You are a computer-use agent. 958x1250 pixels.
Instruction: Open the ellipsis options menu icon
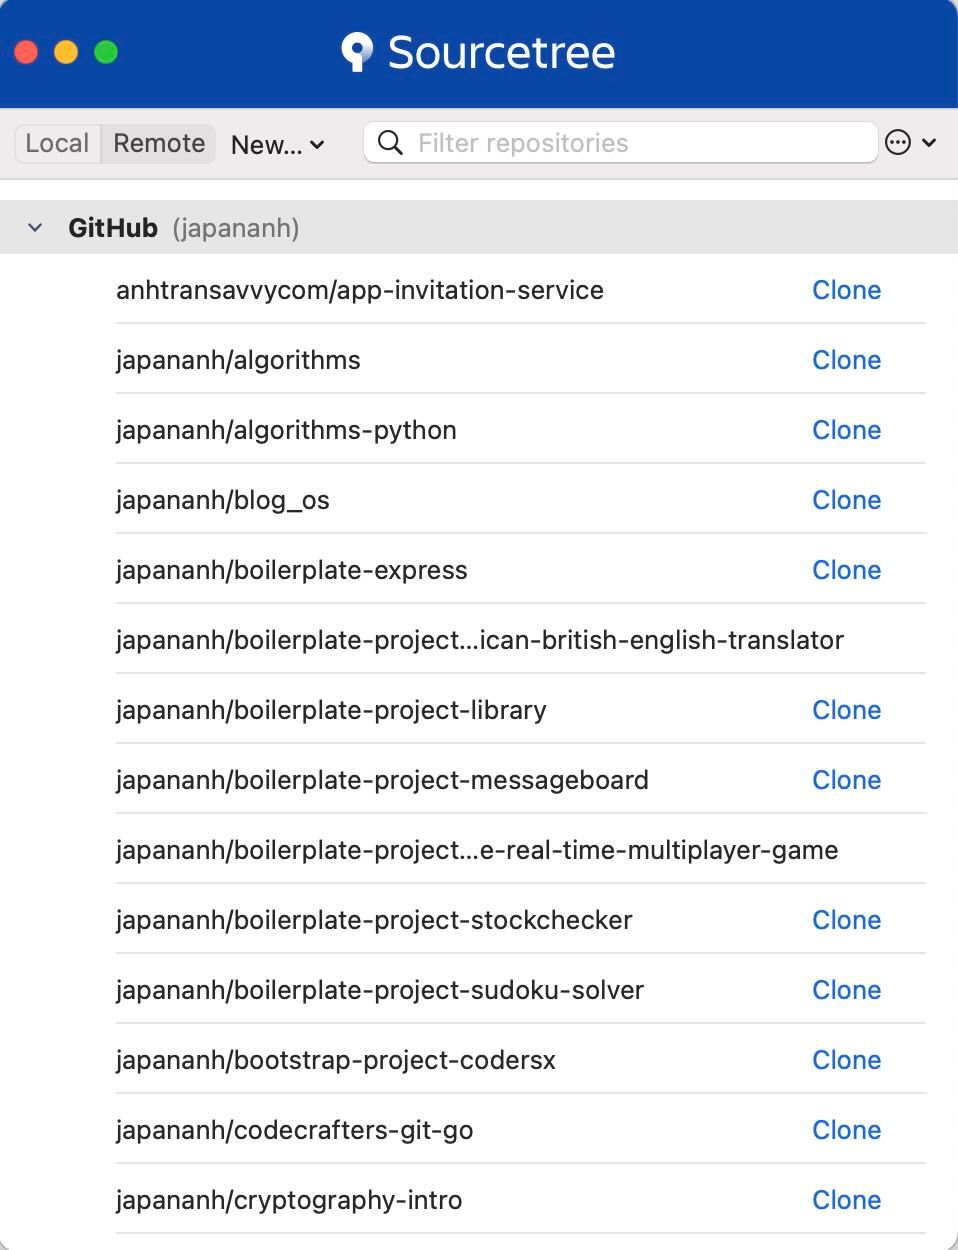[898, 143]
